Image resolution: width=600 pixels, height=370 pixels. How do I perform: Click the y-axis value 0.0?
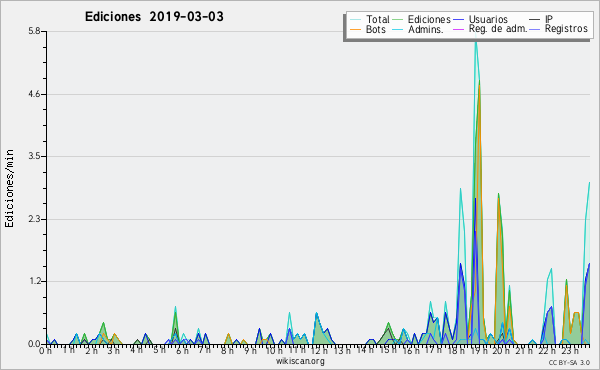pyautogui.click(x=34, y=344)
